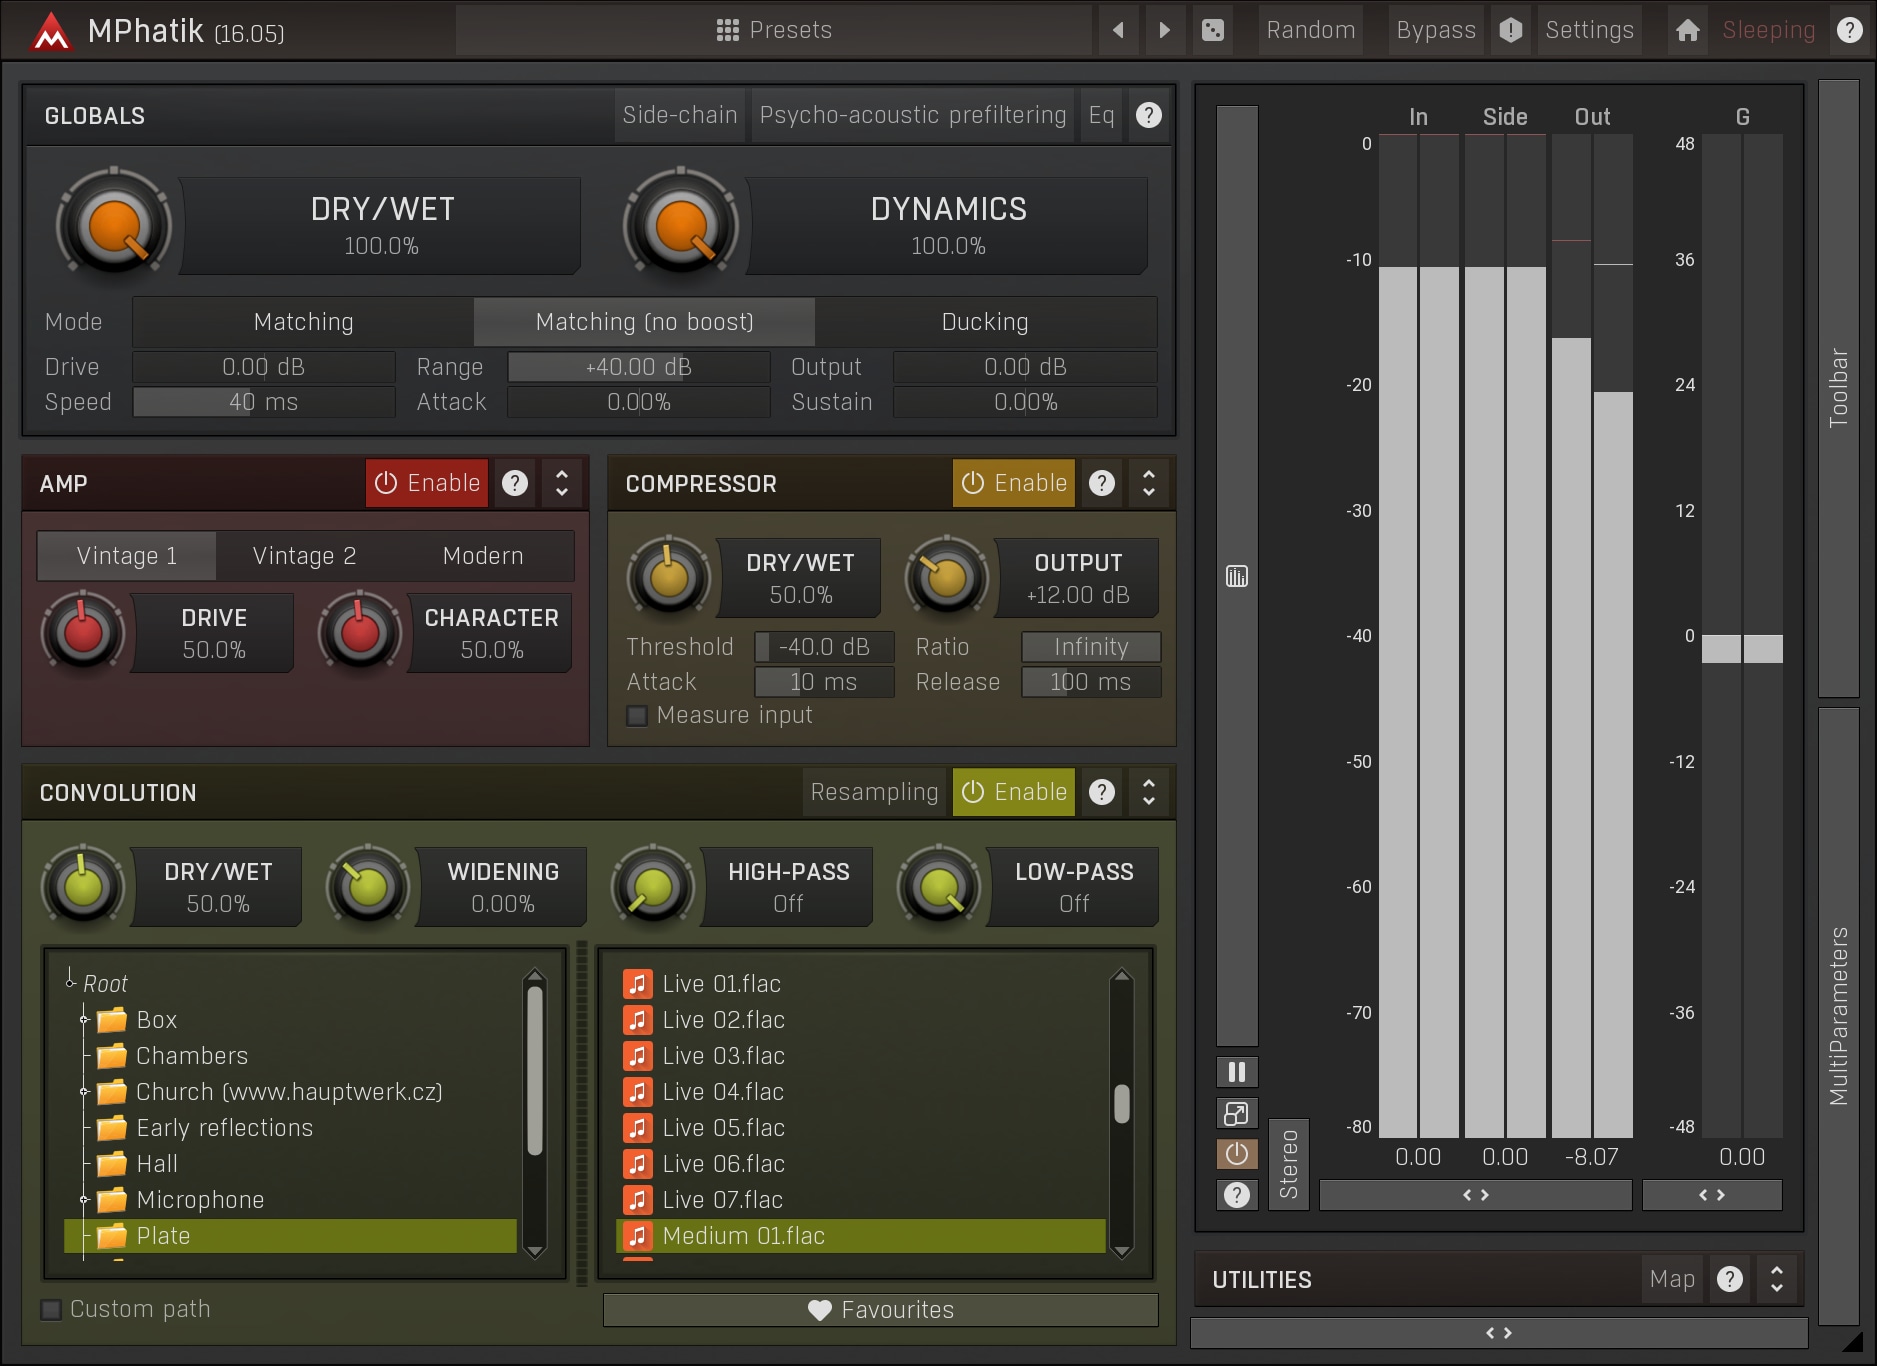Viewport: 1877px width, 1366px height.
Task: Toggle the Amp Enable button
Action: pyautogui.click(x=427, y=484)
